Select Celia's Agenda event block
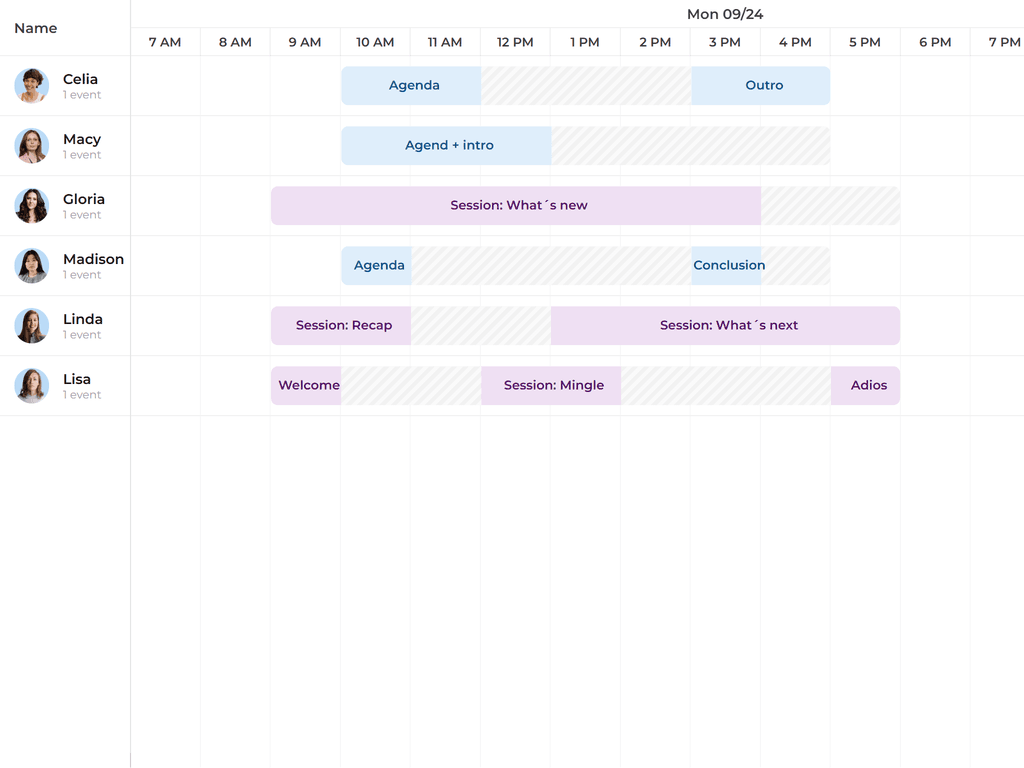 point(410,85)
